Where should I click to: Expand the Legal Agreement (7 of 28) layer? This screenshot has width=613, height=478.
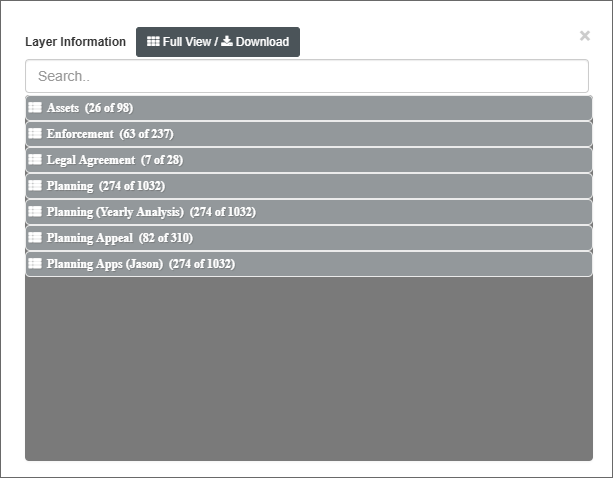[114, 160]
